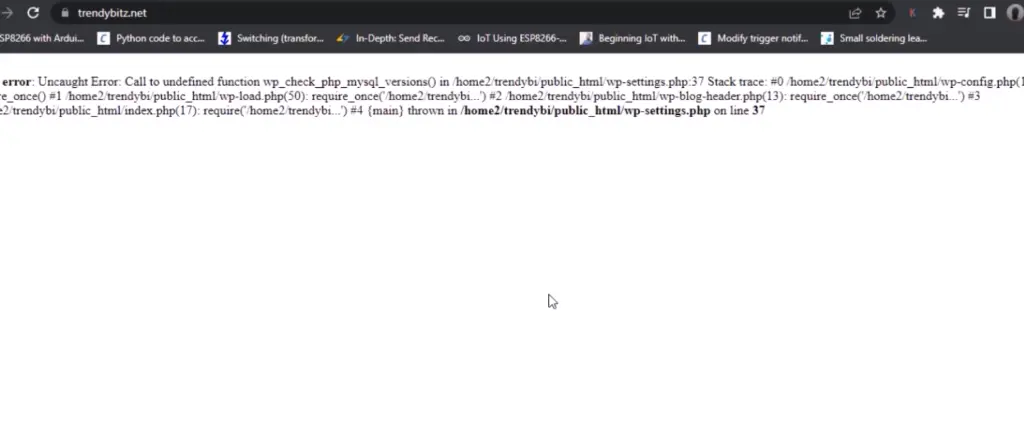Click favicon of Python code bookmark
This screenshot has width=1024, height=427.
pyautogui.click(x=103, y=39)
